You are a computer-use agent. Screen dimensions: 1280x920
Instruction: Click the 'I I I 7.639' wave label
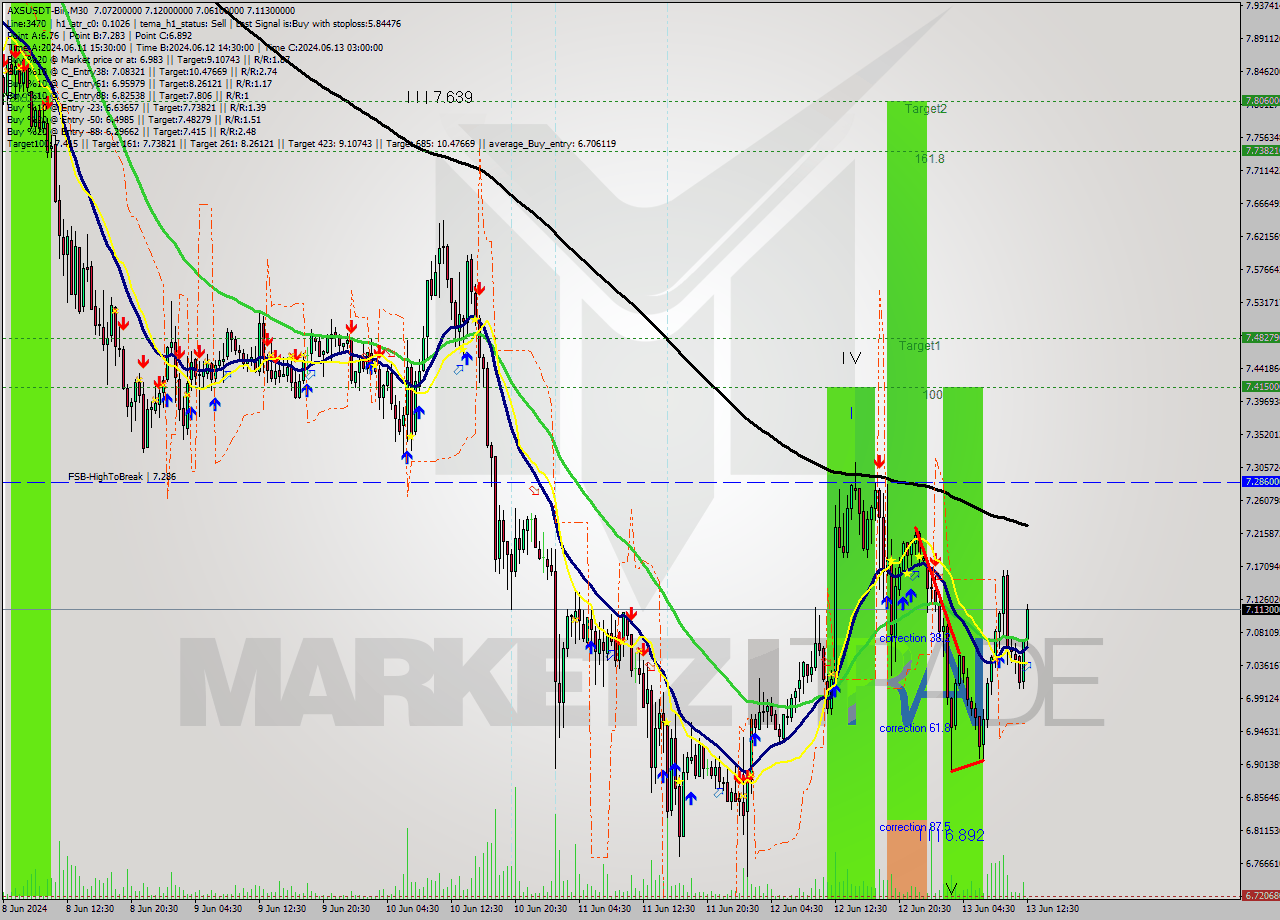click(x=439, y=97)
